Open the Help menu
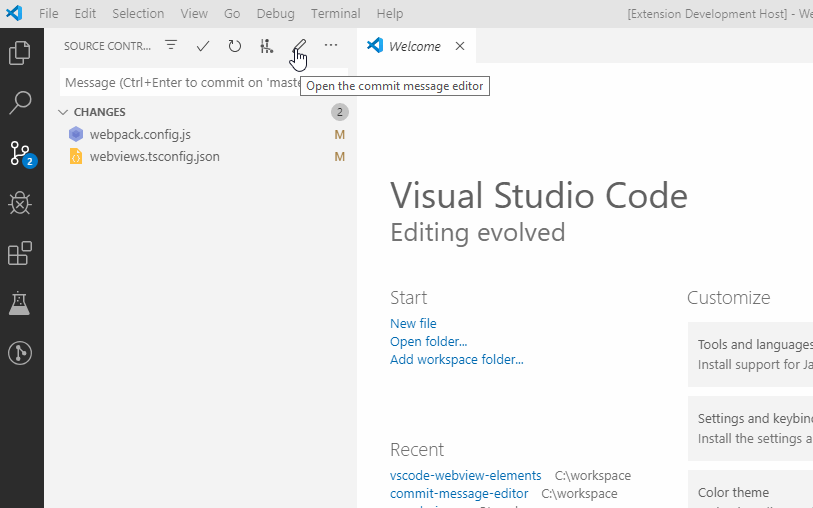Screen dimensions: 813x508 point(390,13)
